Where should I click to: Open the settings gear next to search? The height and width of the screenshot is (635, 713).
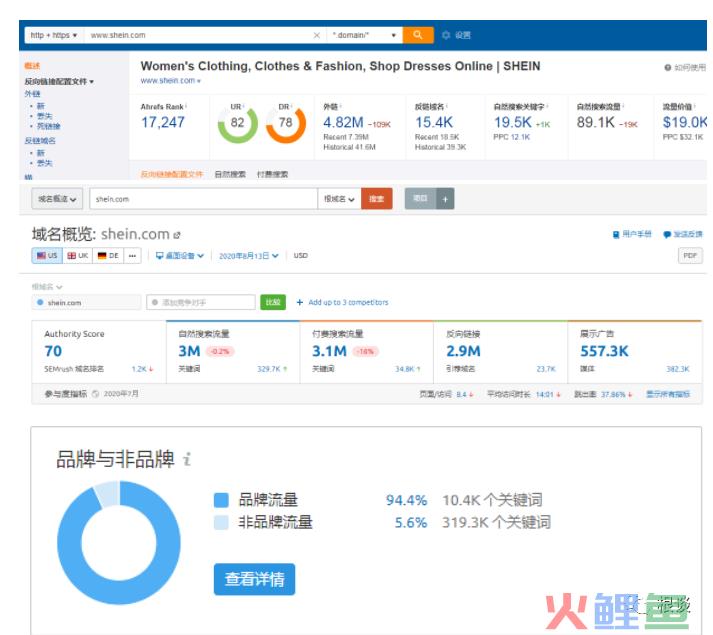[x=446, y=35]
